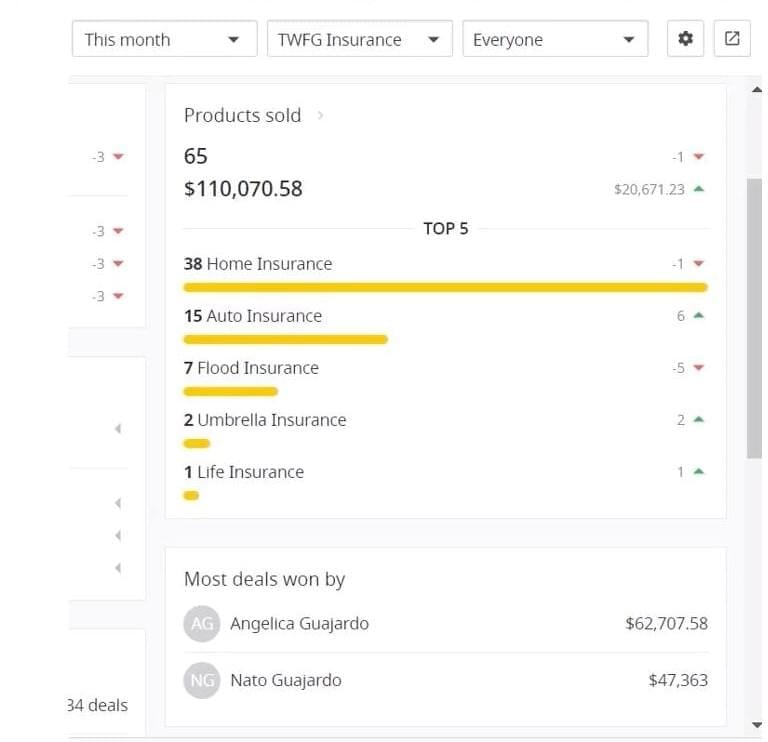Open the TWFG Insurance pipeline dropdown
Viewport: 768px width, 742px height.
[x=360, y=39]
